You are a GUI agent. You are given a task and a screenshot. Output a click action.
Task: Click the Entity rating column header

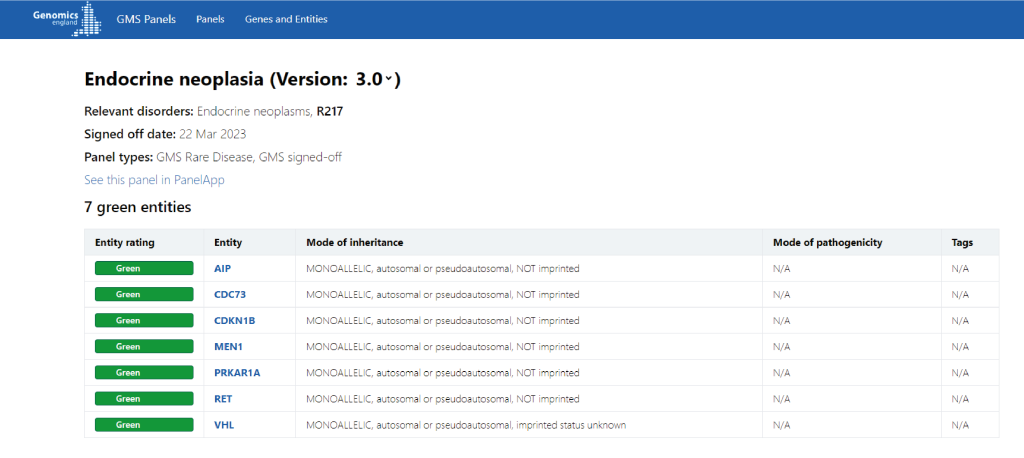coord(125,242)
